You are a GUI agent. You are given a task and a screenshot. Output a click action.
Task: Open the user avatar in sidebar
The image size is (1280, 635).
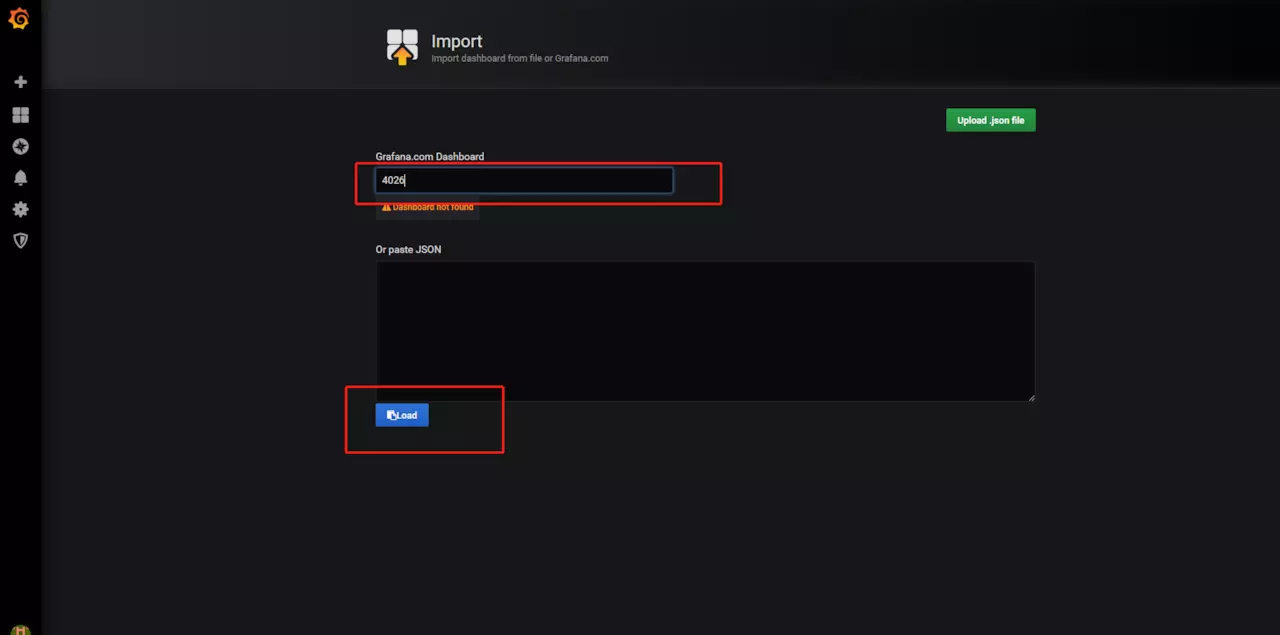coord(20,630)
